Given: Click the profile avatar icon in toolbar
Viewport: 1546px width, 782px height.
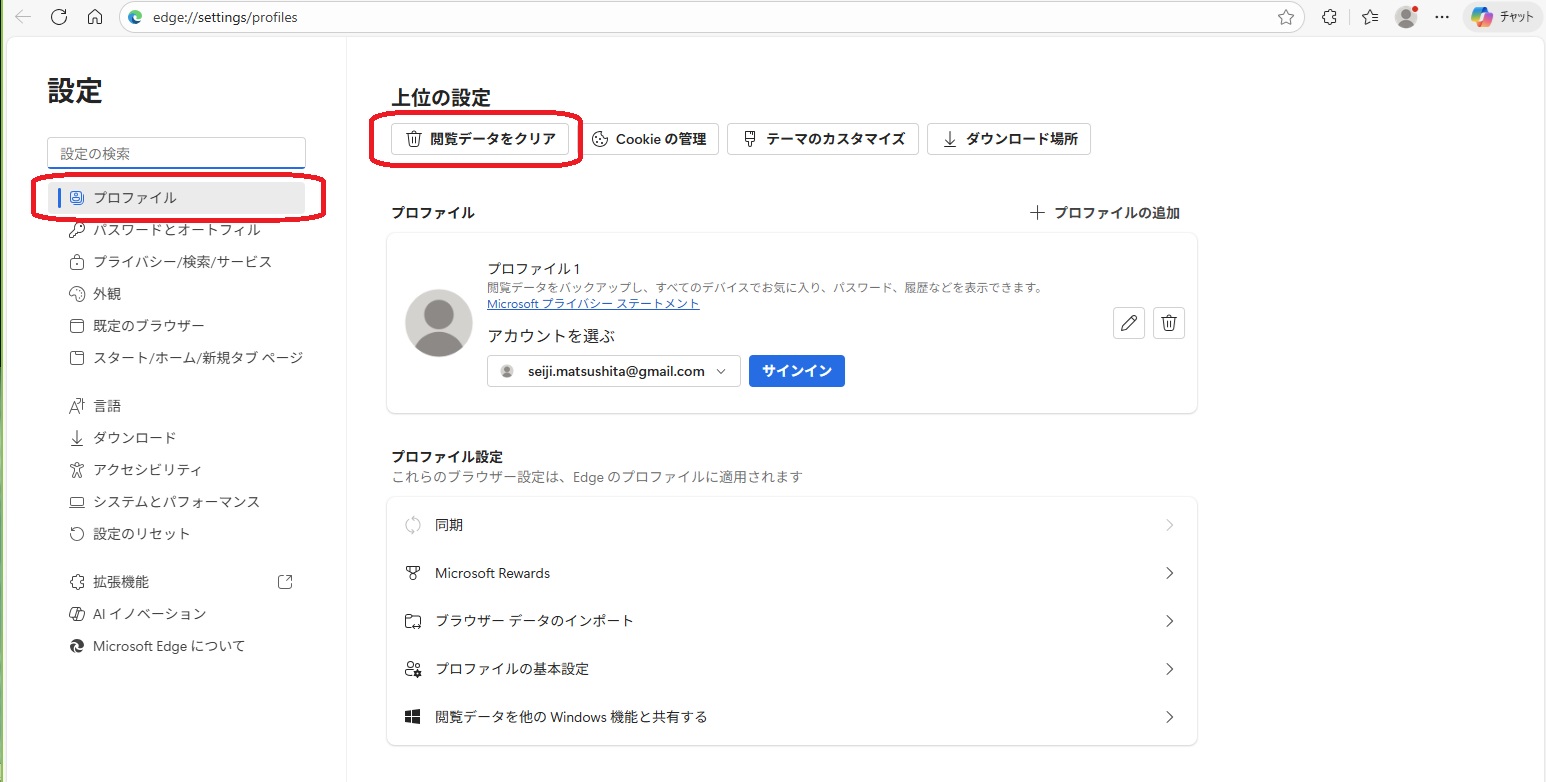Looking at the screenshot, I should pyautogui.click(x=1406, y=17).
